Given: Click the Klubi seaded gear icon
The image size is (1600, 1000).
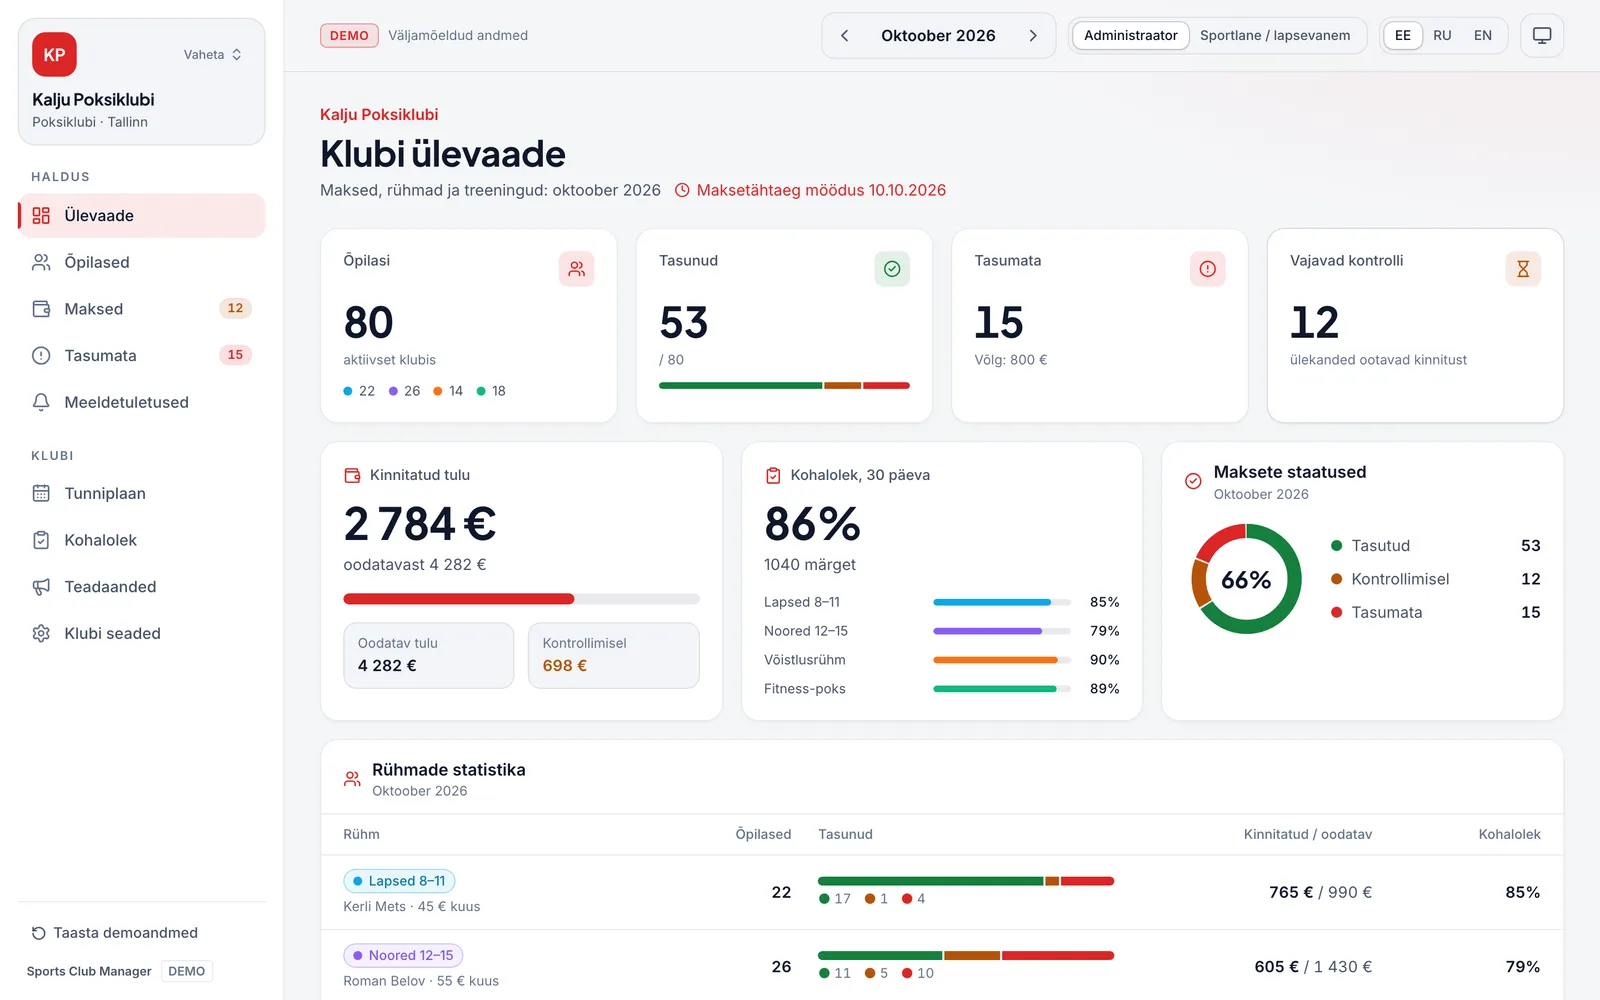Looking at the screenshot, I should click(x=41, y=633).
